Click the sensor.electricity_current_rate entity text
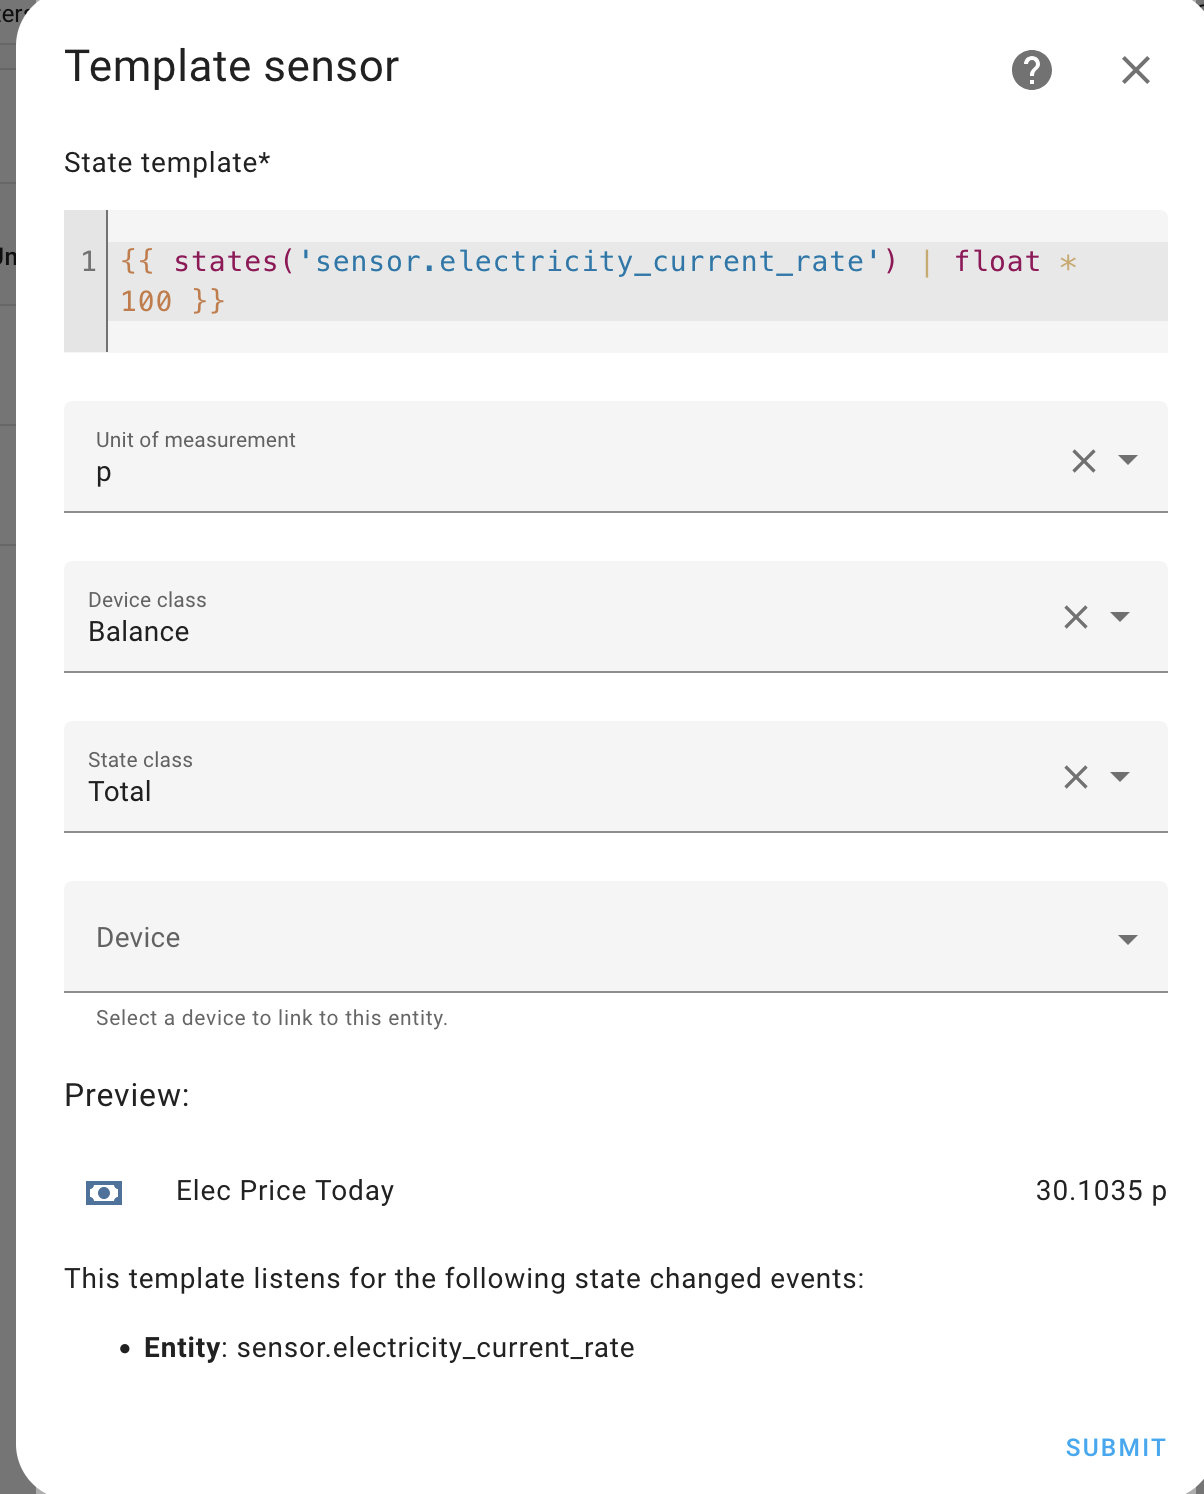1204x1494 pixels. click(x=435, y=1348)
